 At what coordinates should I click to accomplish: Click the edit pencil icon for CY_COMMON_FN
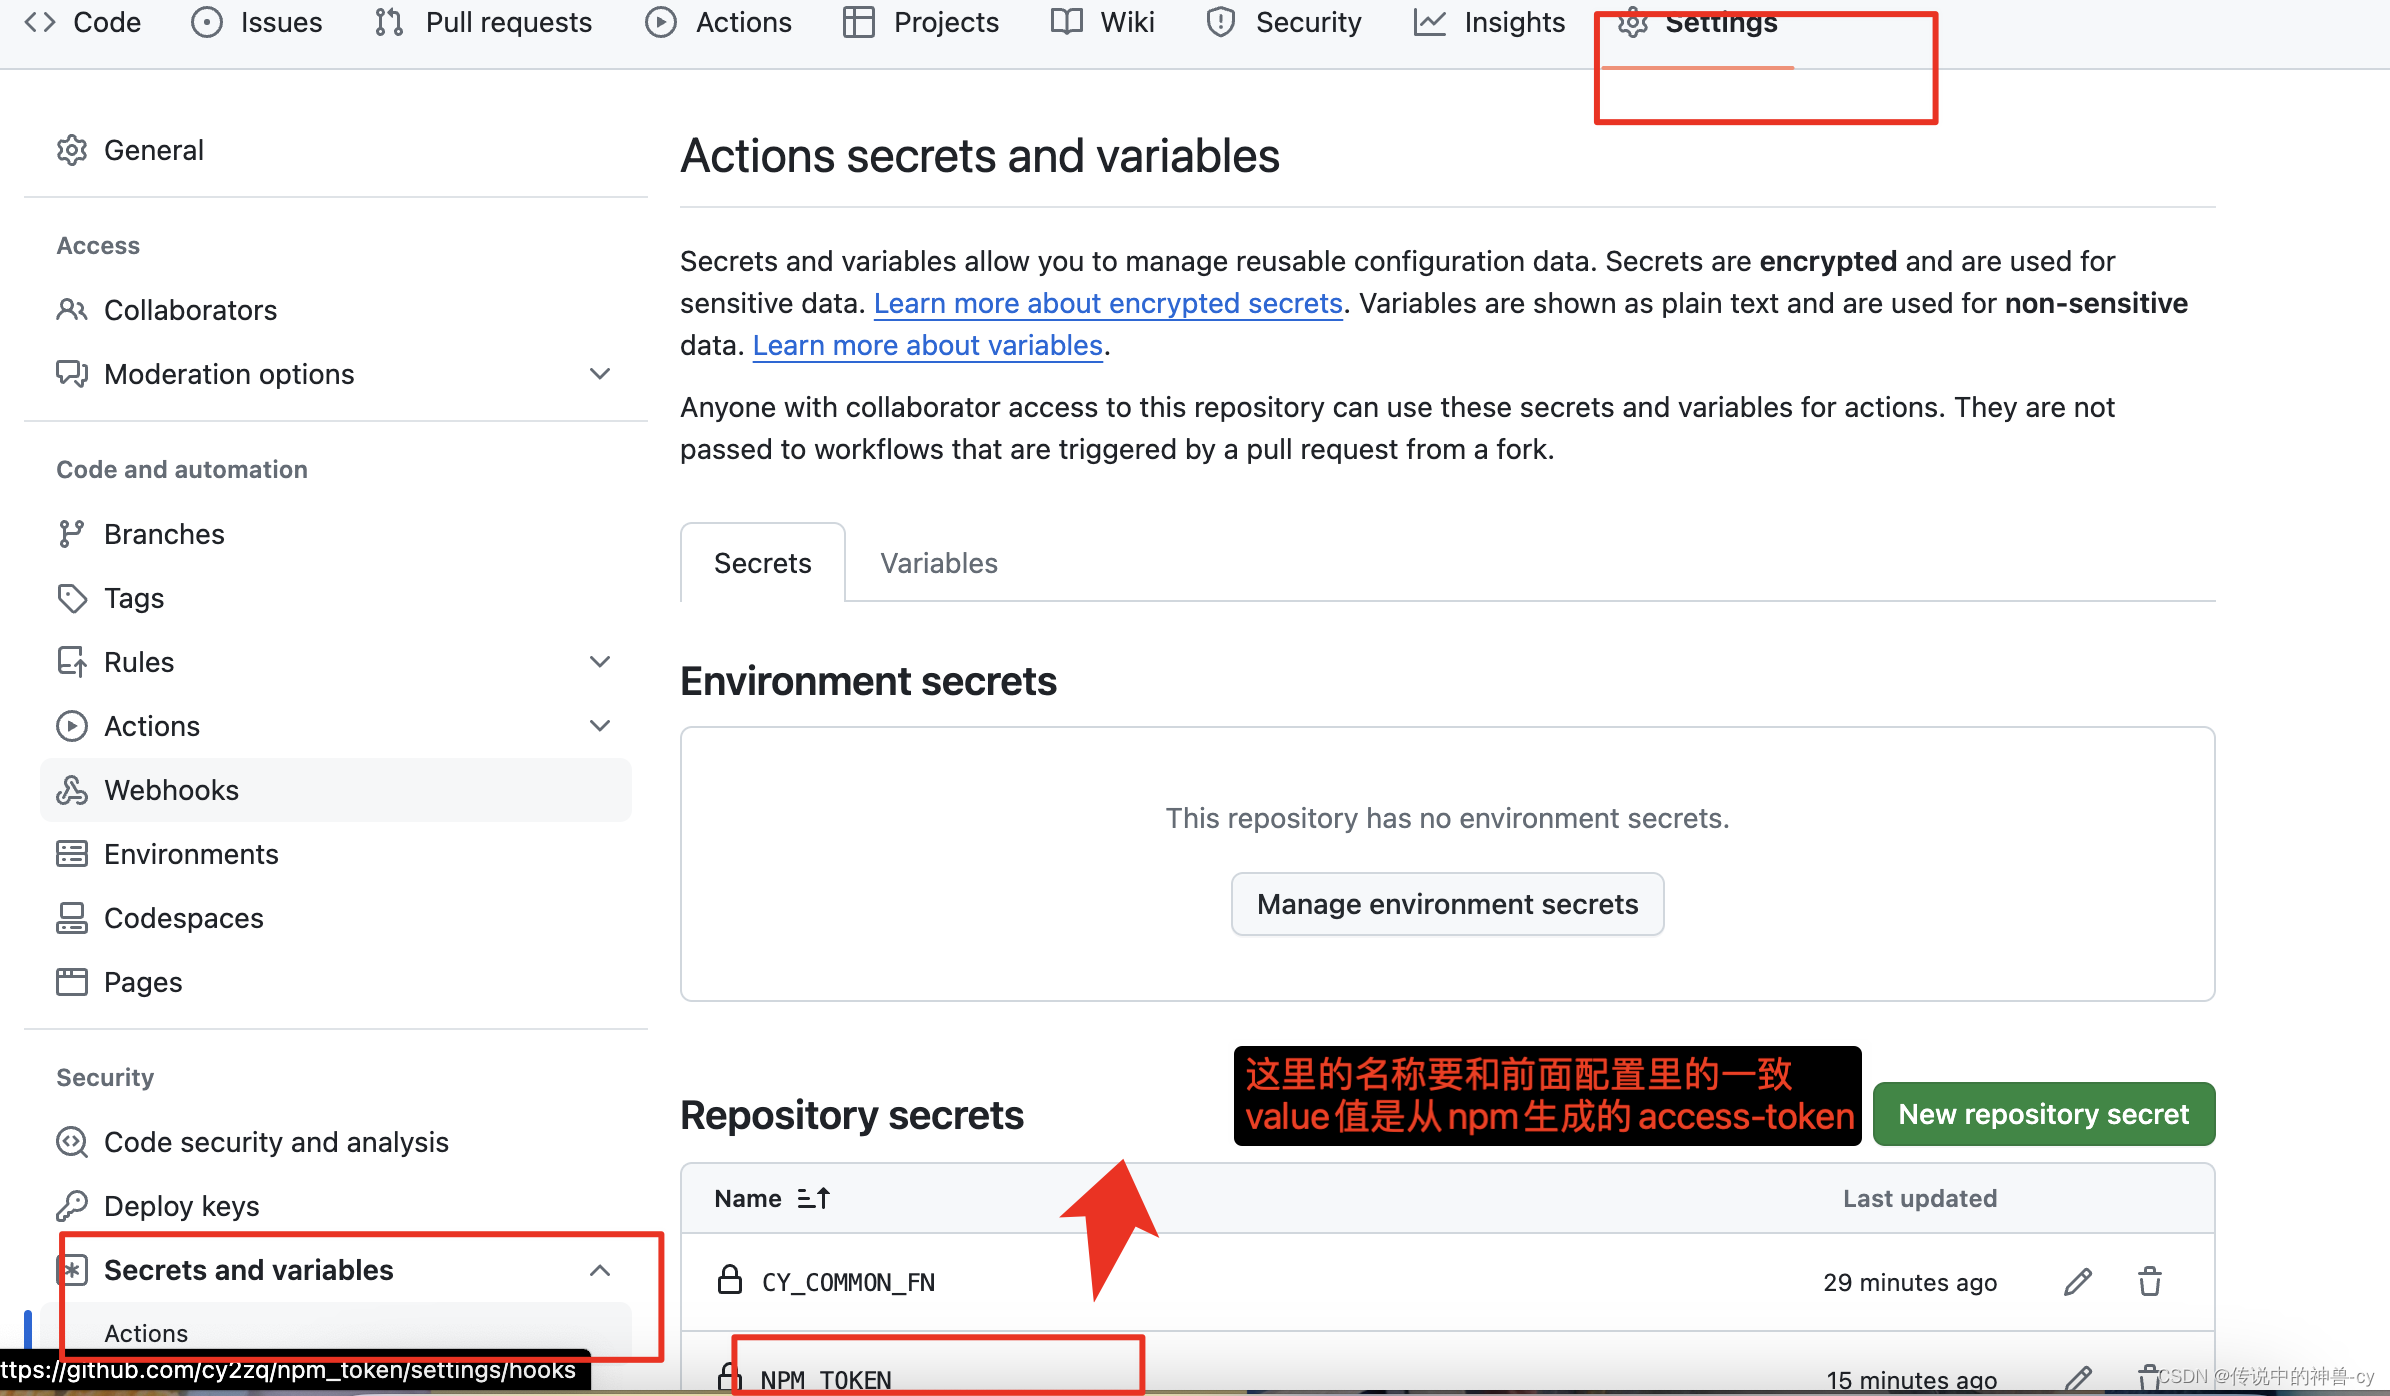(x=2077, y=1282)
